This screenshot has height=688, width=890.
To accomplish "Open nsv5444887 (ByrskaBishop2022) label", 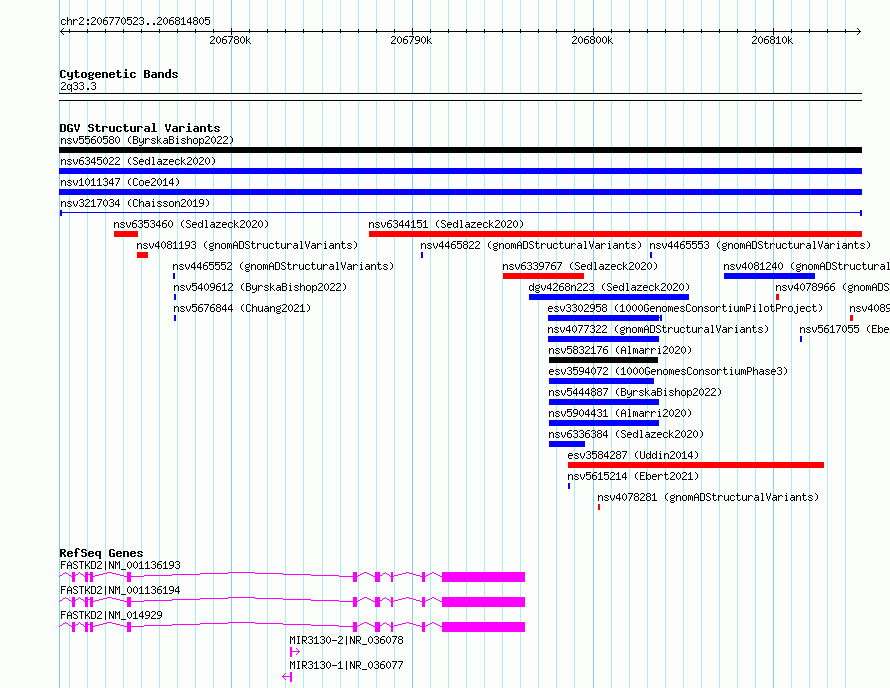I will (x=635, y=392).
